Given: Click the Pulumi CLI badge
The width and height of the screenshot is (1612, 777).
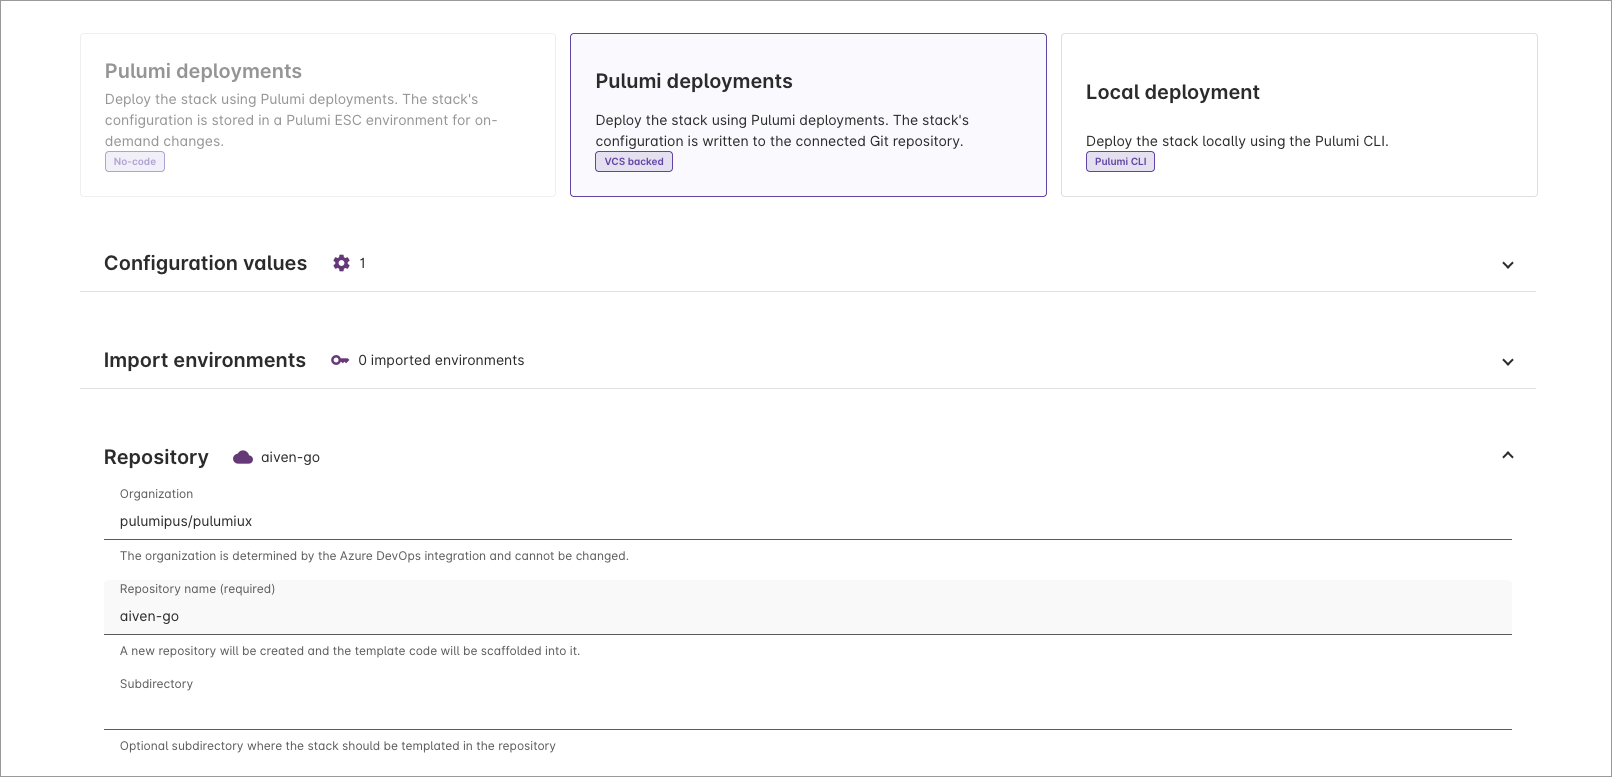Looking at the screenshot, I should click(x=1120, y=162).
